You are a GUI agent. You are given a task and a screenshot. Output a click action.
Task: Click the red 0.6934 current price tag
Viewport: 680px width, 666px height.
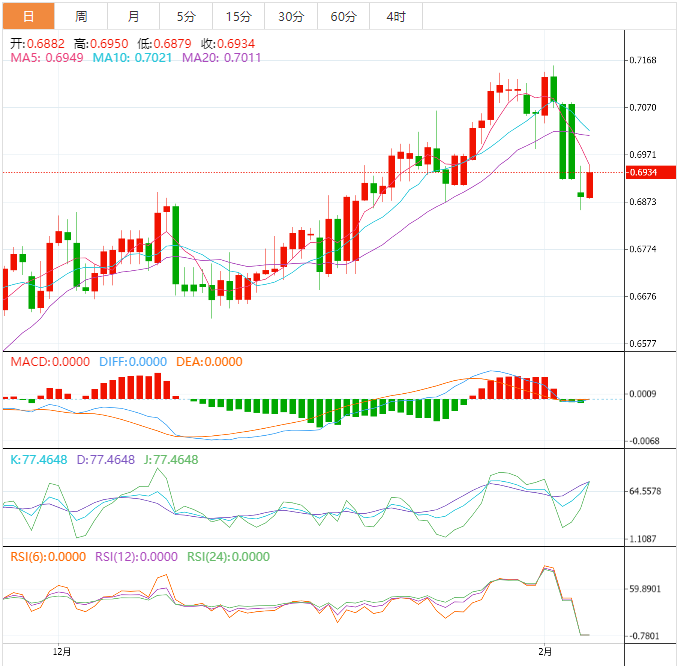[642, 173]
